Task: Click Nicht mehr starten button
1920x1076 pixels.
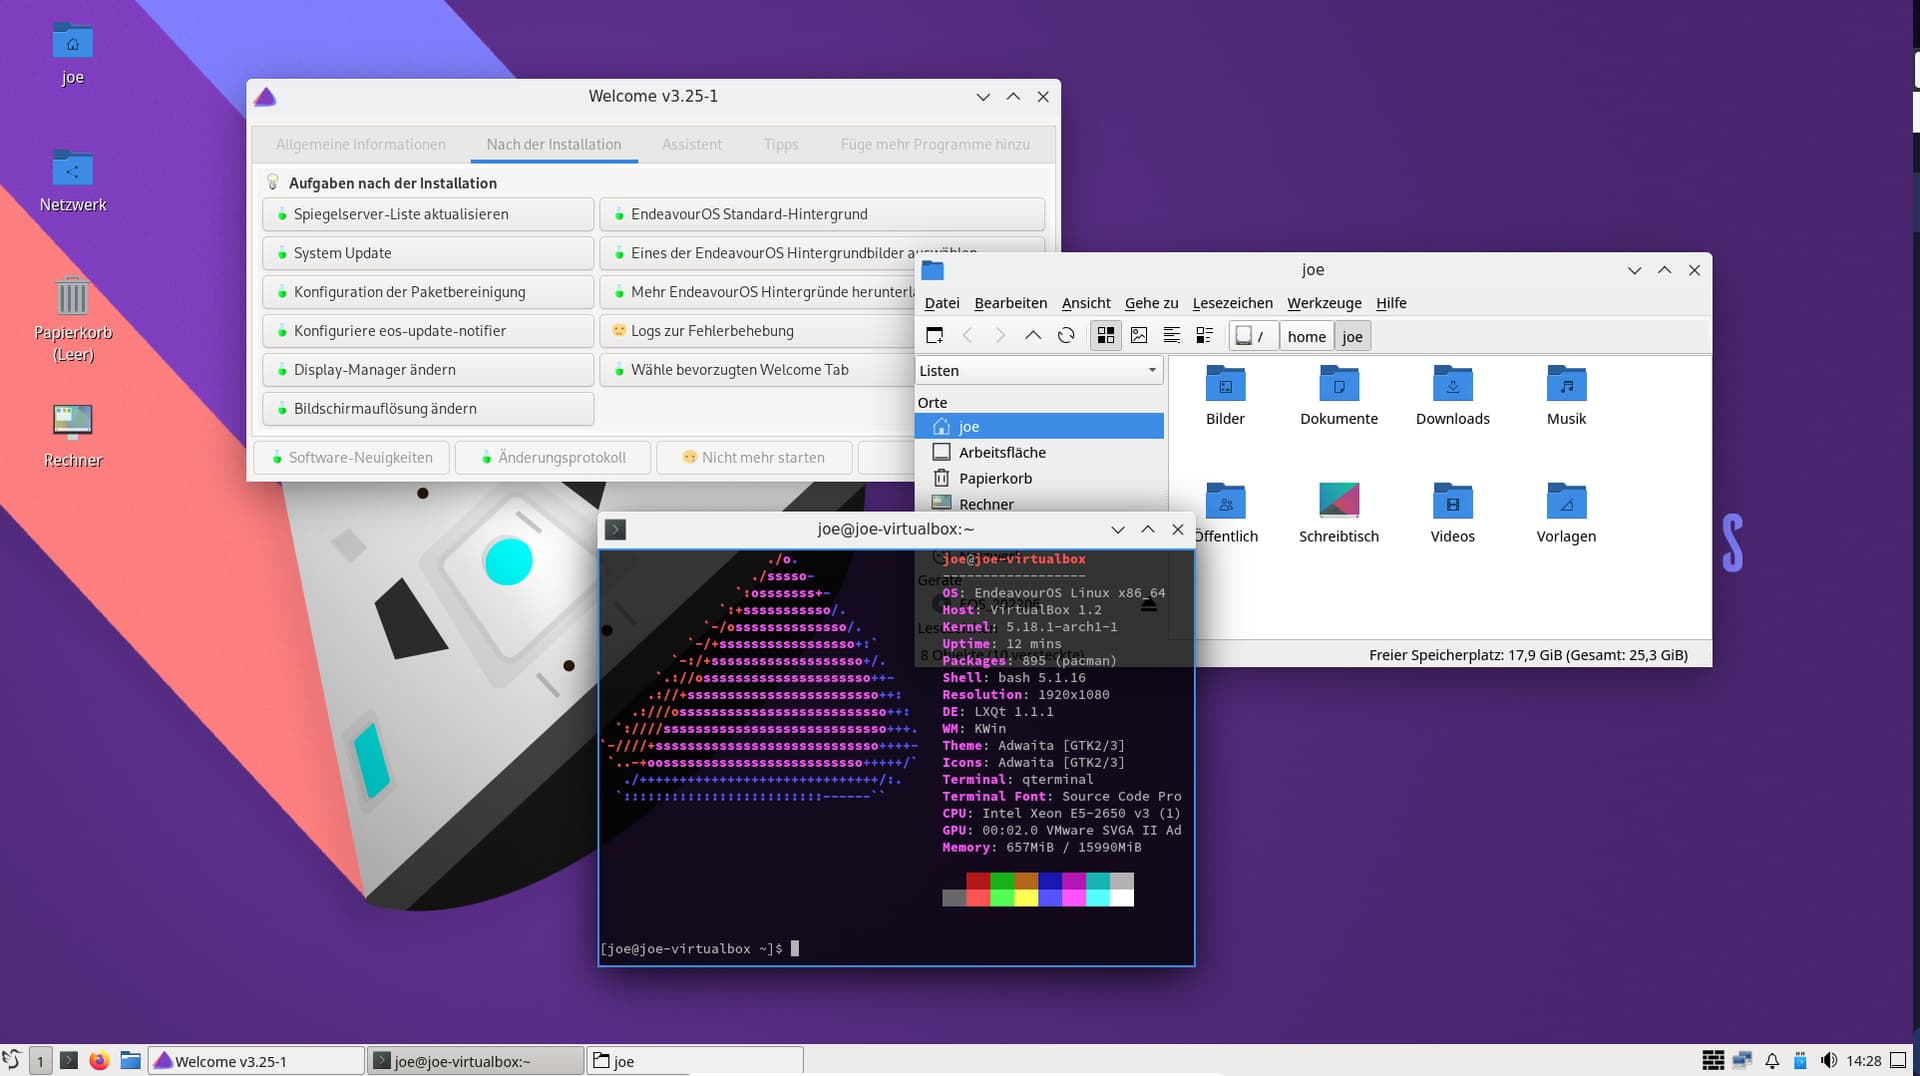Action: 754,457
